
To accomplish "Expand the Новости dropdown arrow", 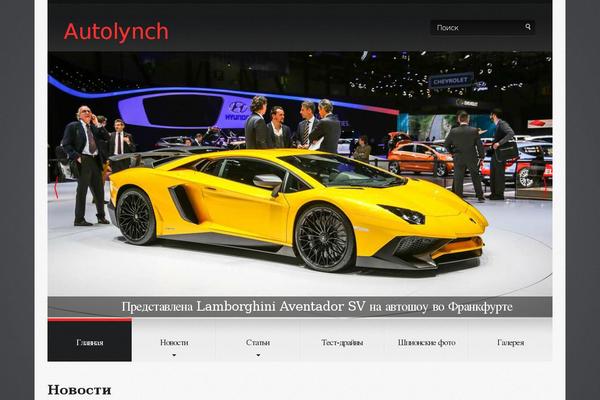I will click(x=174, y=355).
